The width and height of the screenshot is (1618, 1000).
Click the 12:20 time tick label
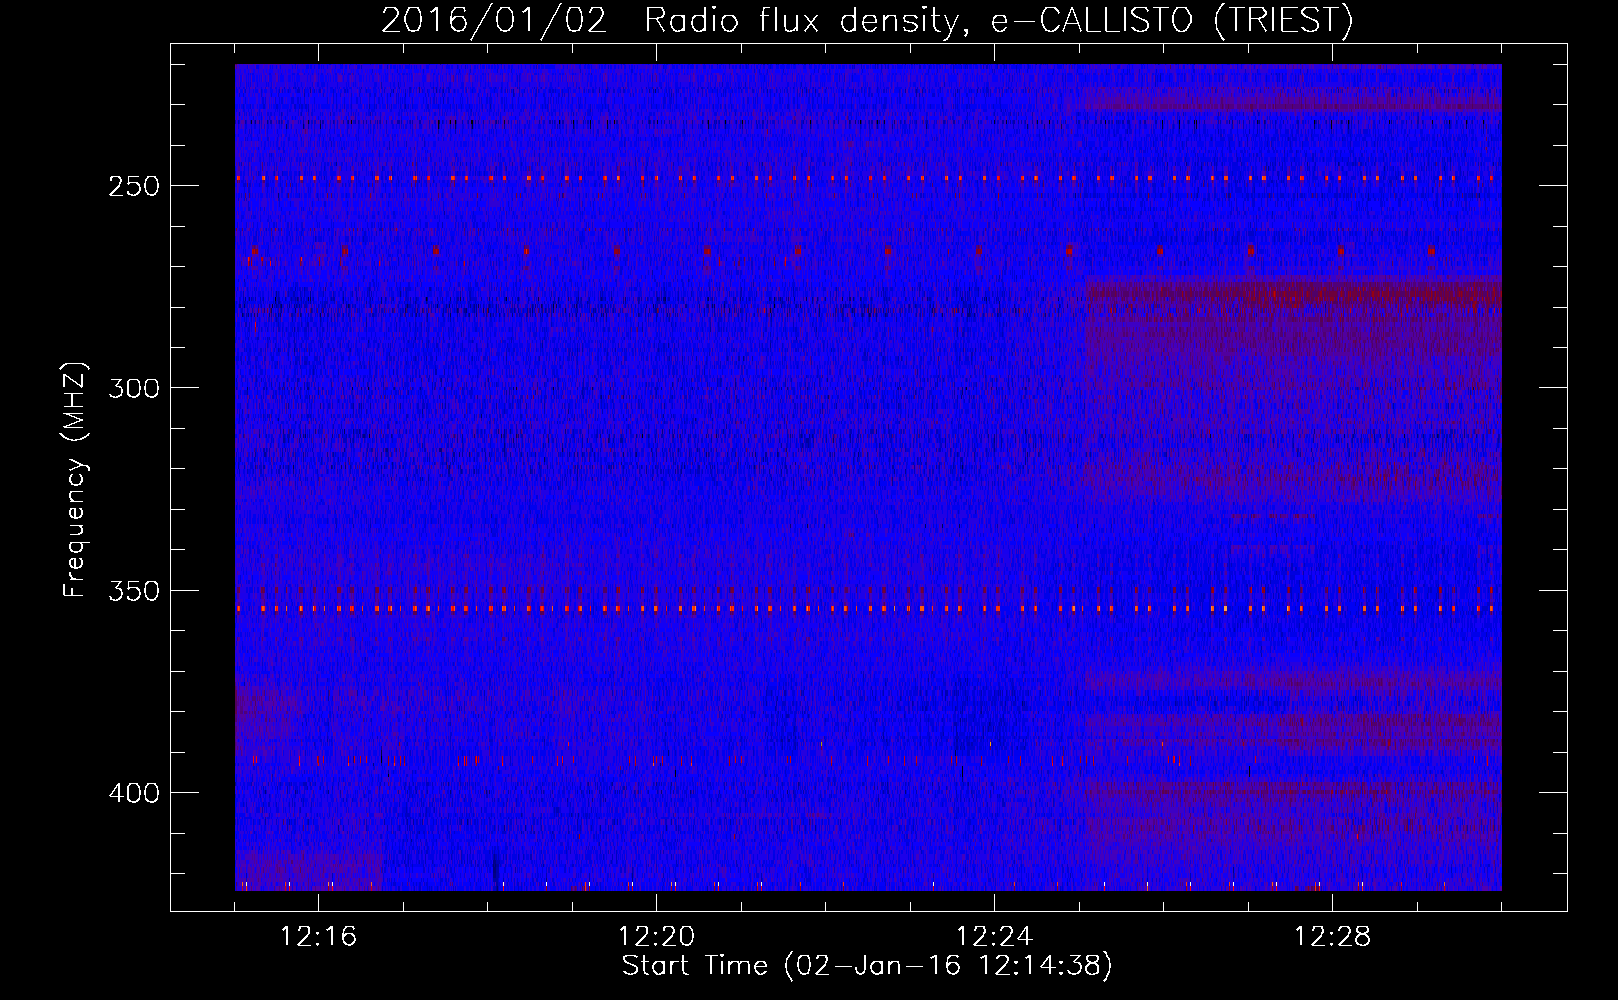[656, 937]
